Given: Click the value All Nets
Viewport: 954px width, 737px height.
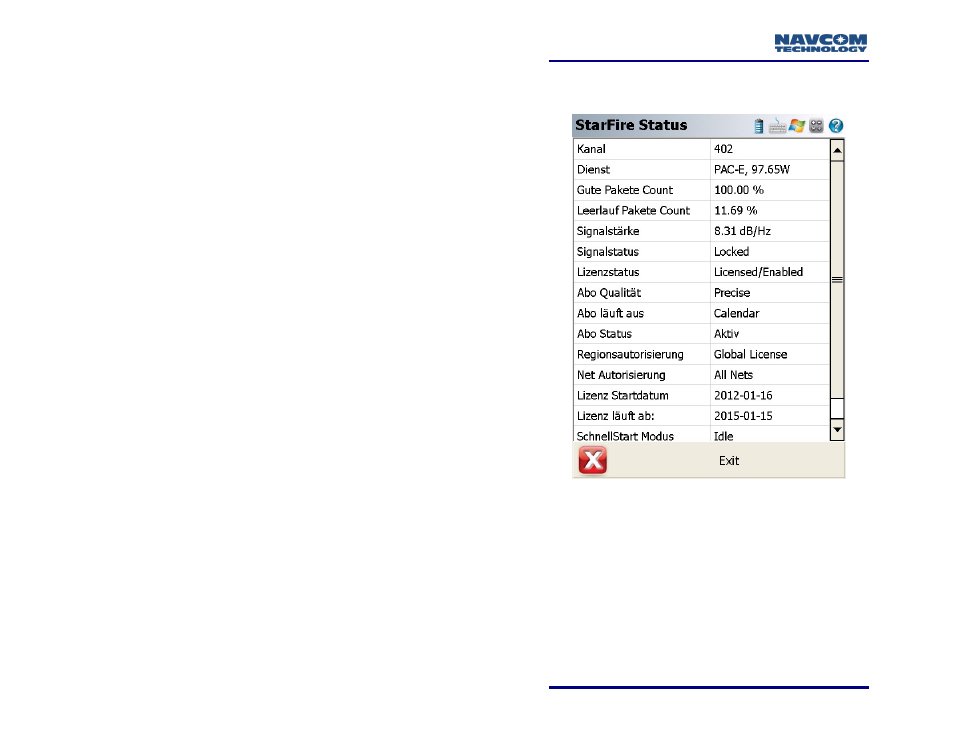Looking at the screenshot, I should pos(733,375).
